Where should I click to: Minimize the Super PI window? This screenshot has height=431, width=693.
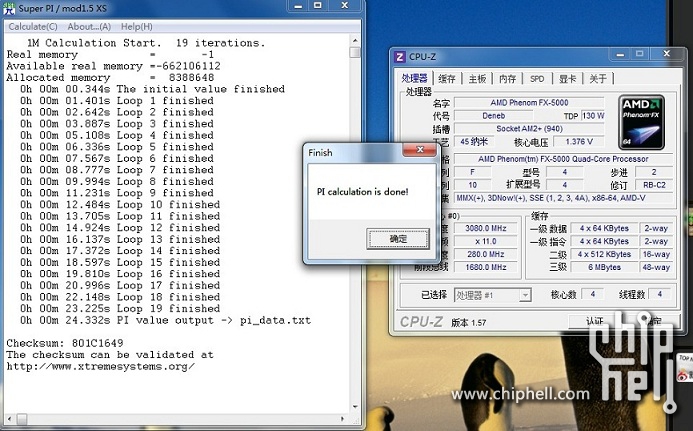298,6
